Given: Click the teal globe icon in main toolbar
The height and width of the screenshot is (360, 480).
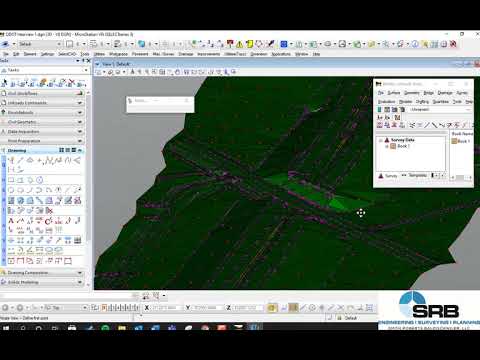Looking at the screenshot, I should coord(142,44).
